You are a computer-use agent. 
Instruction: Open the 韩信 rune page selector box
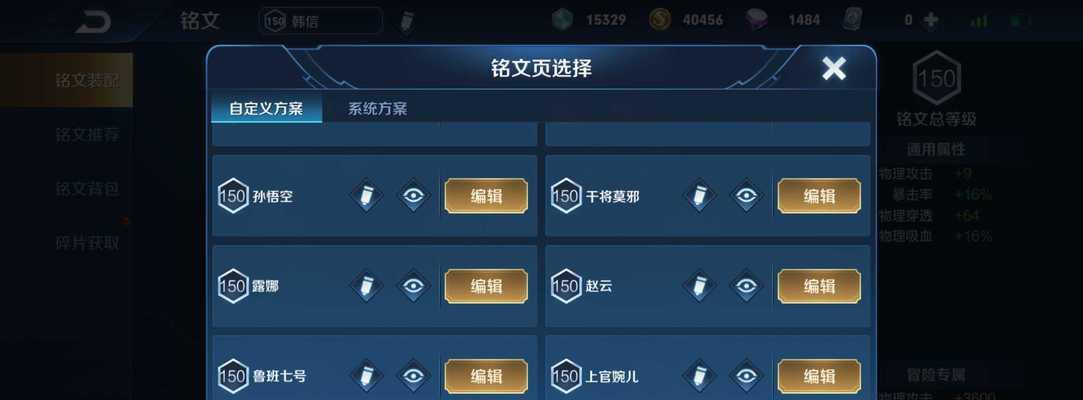coord(320,21)
